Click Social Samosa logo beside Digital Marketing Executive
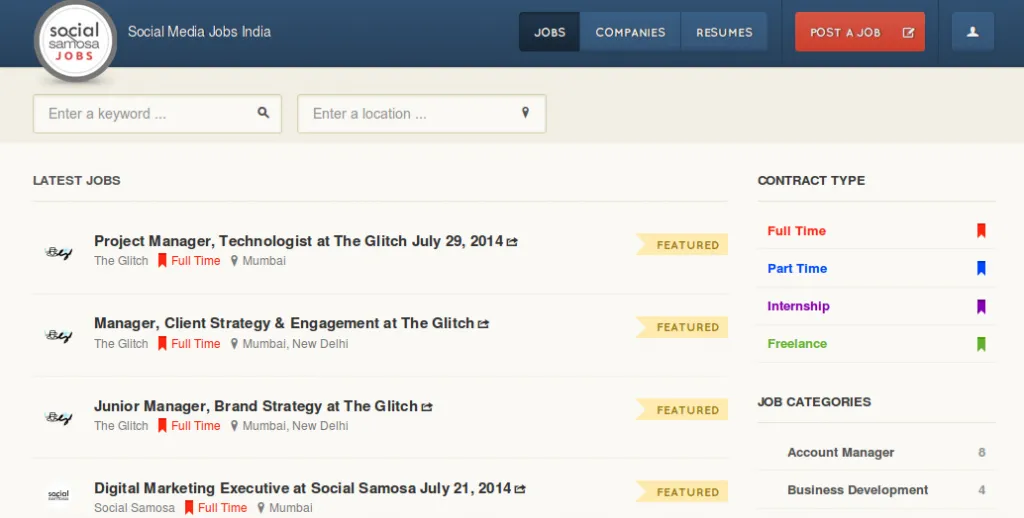This screenshot has height=518, width=1024. [x=58, y=495]
